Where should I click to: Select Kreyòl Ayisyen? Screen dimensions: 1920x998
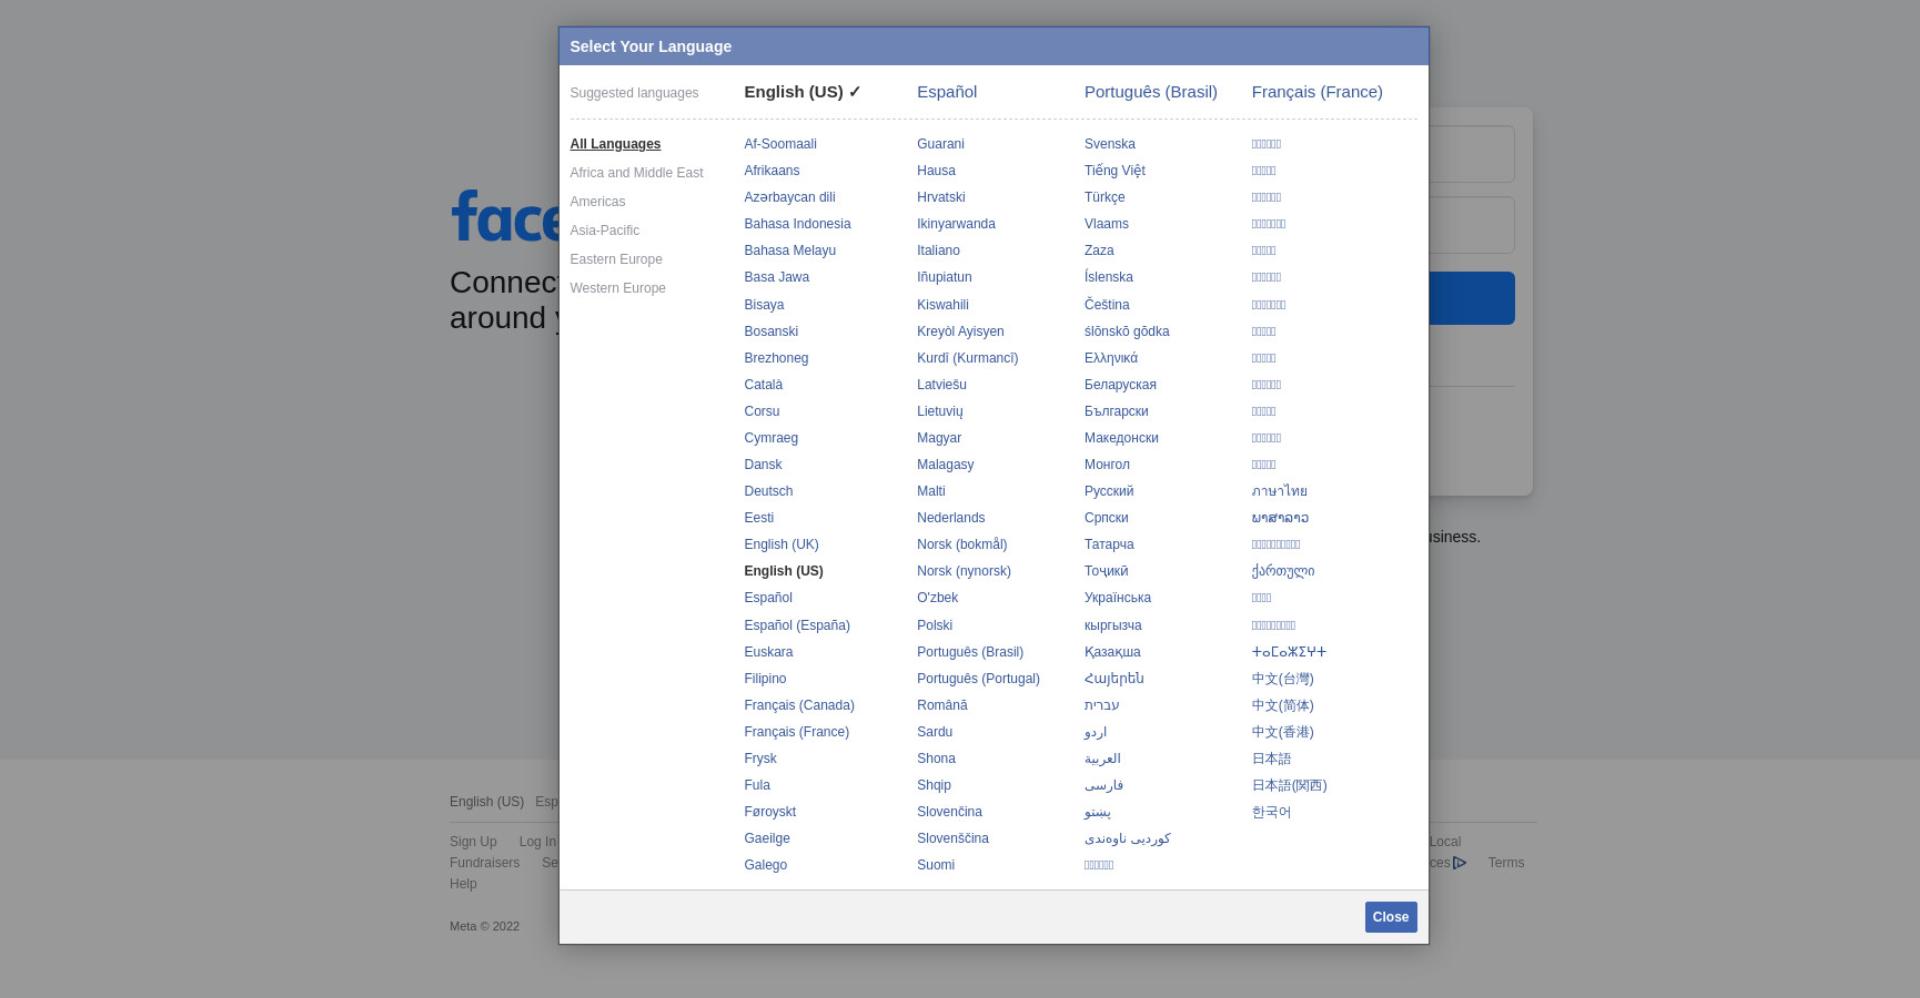click(x=960, y=331)
